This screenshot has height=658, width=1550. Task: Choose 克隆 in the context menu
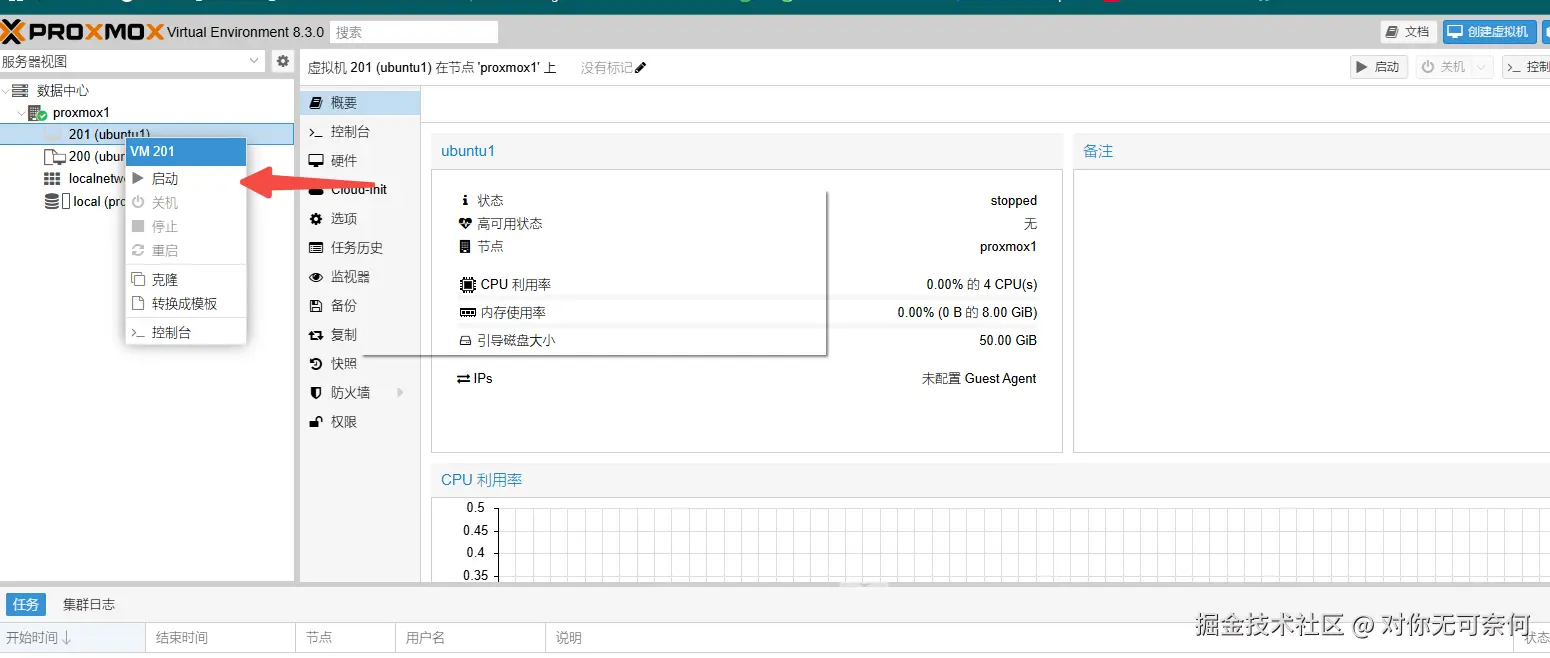click(x=186, y=280)
